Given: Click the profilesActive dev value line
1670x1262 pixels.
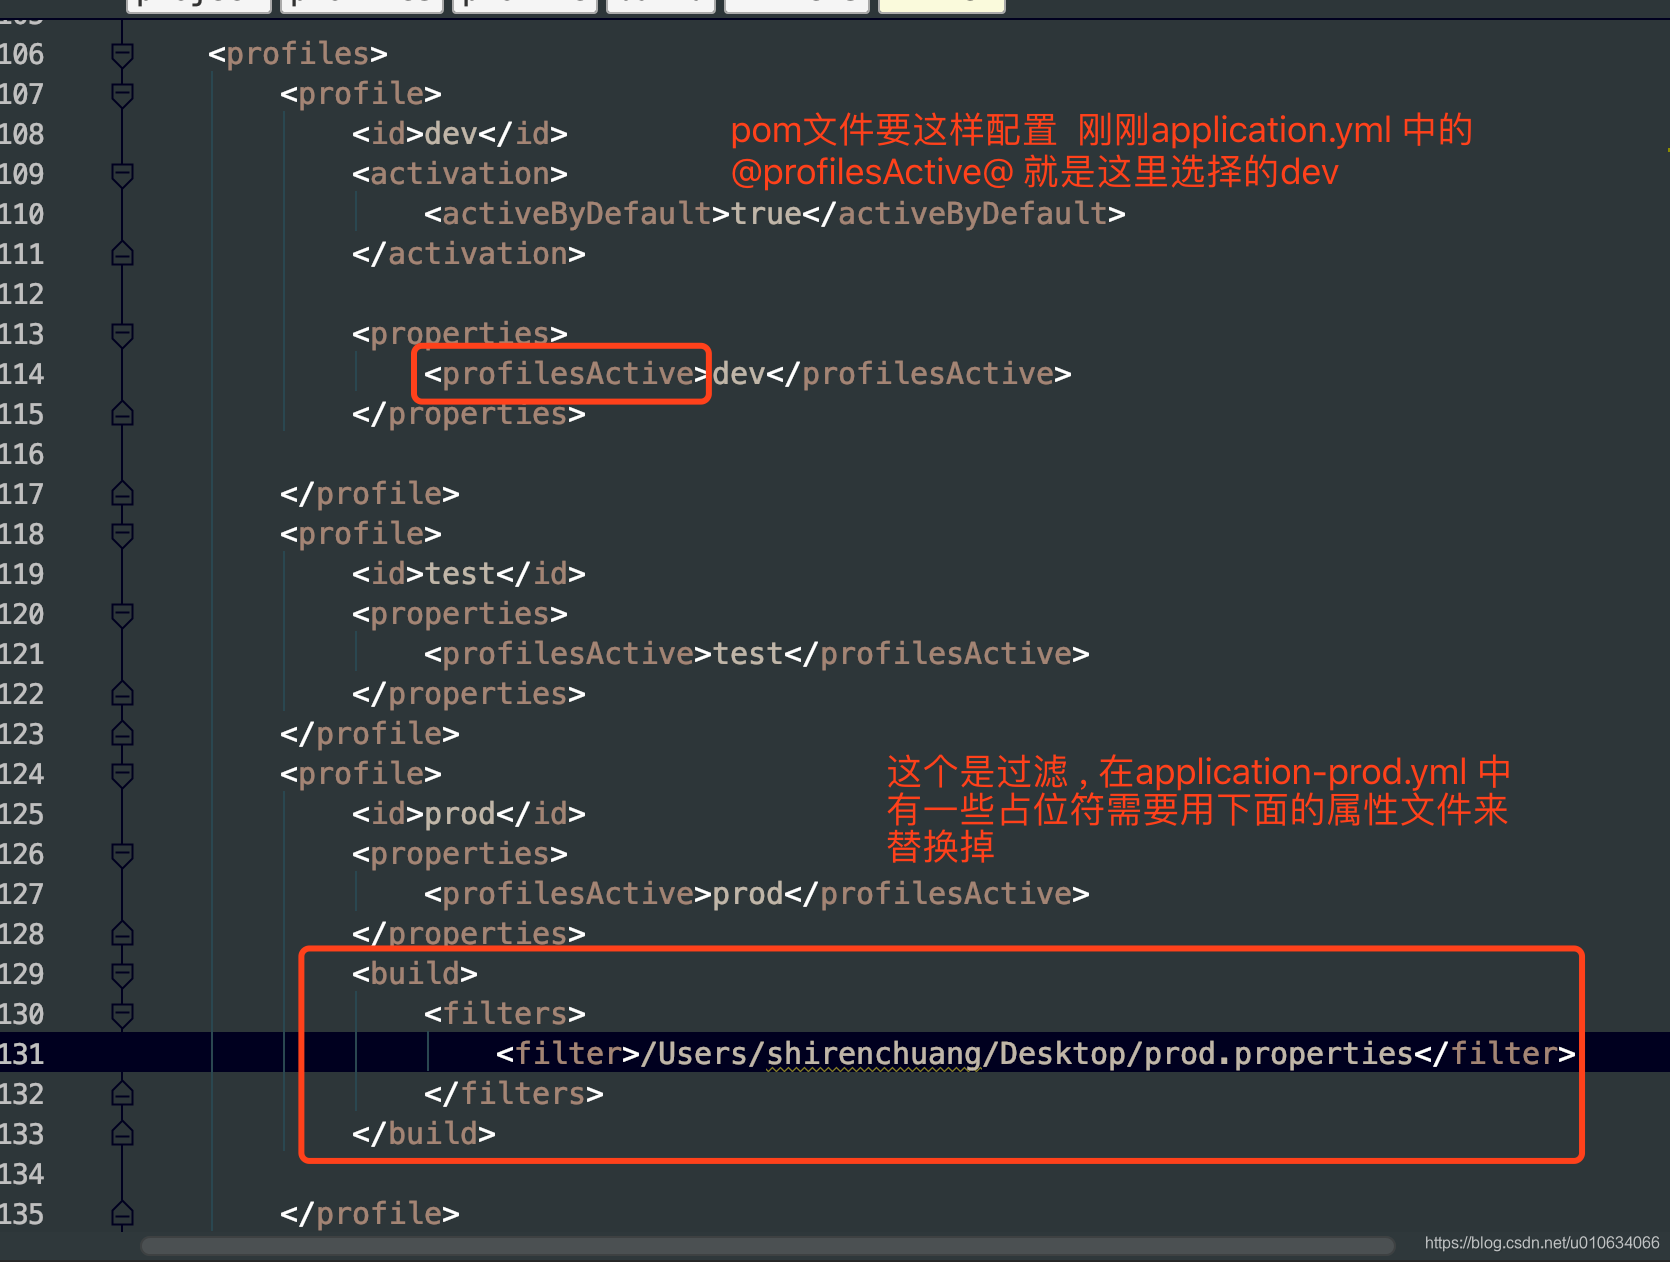Looking at the screenshot, I should (x=748, y=374).
